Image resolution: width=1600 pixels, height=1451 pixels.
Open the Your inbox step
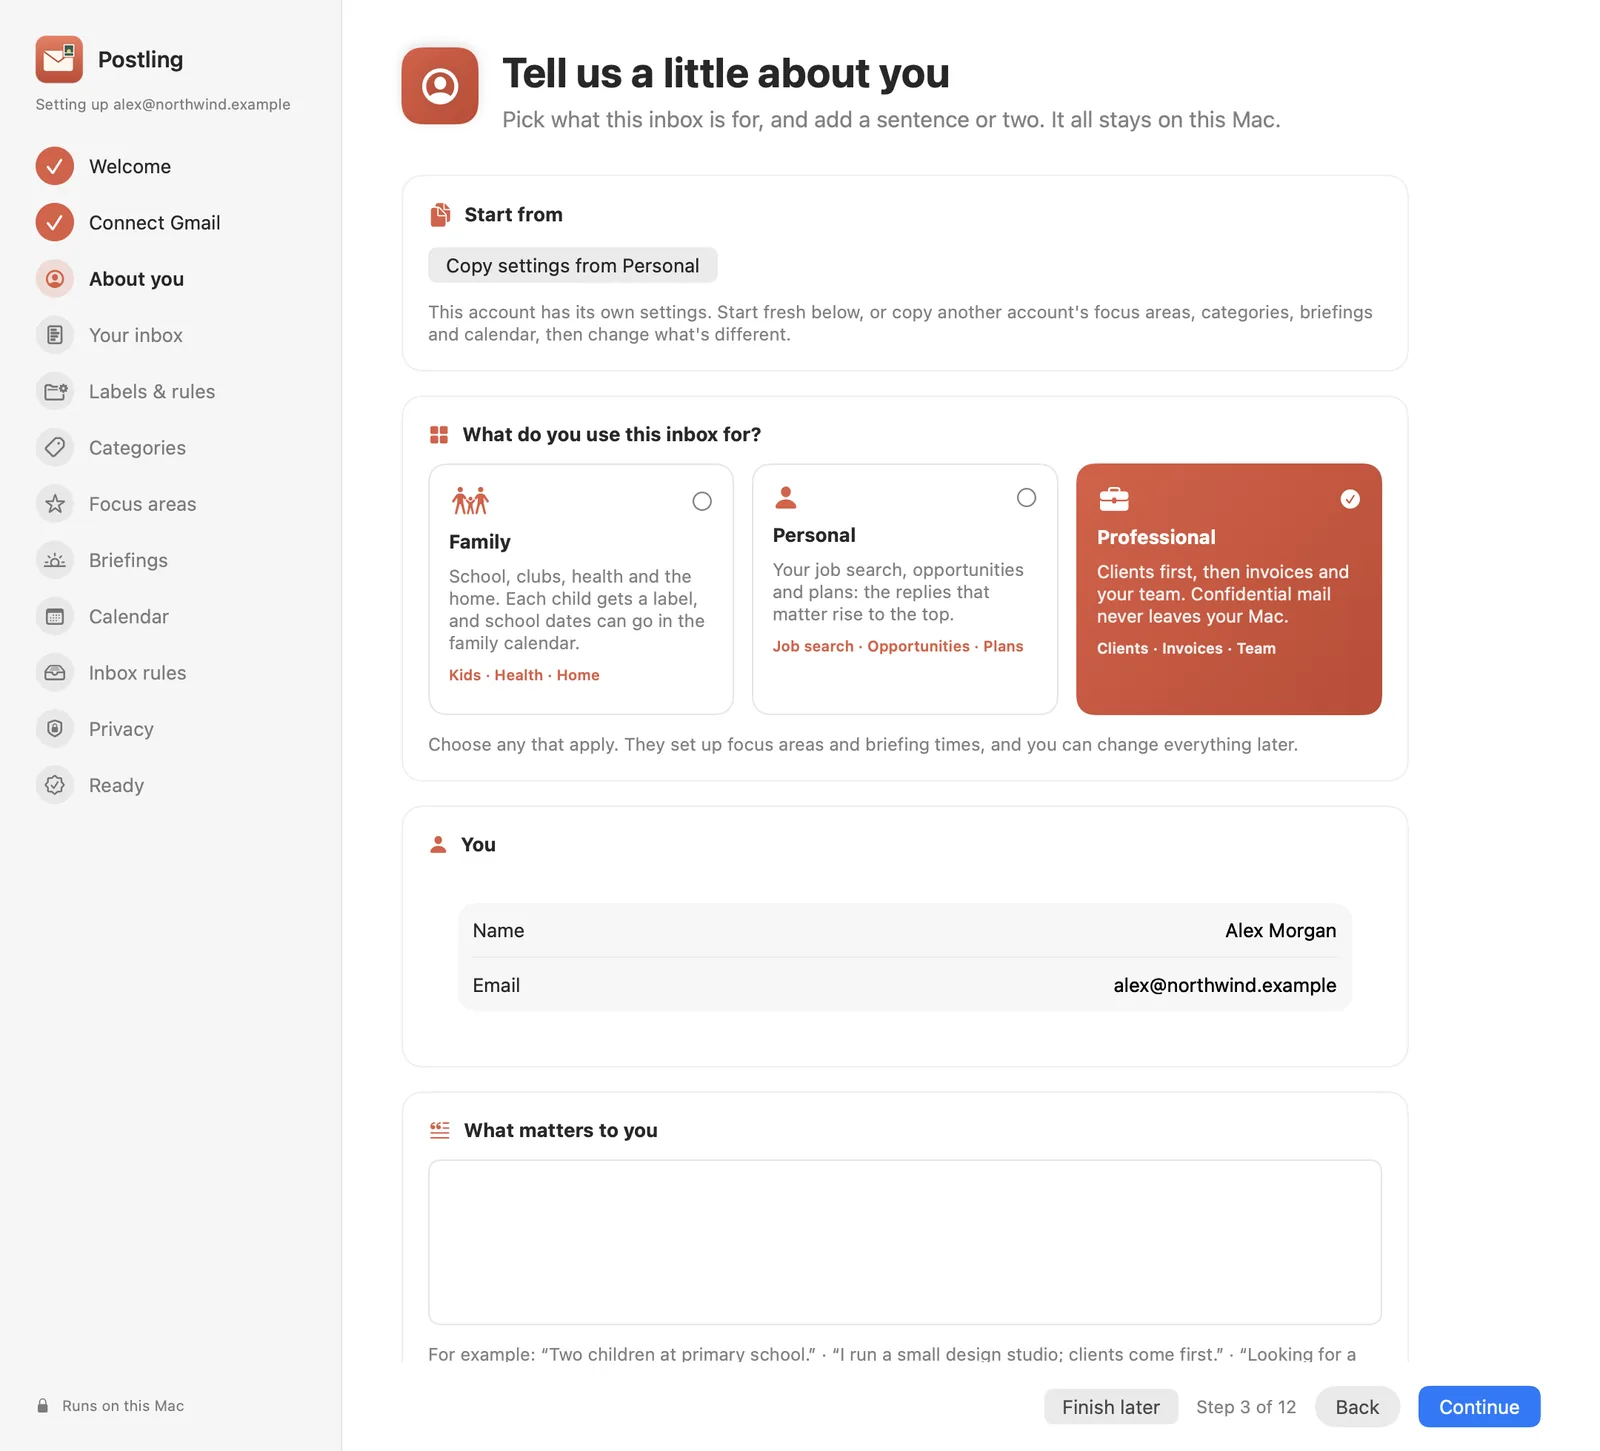pyautogui.click(x=136, y=335)
